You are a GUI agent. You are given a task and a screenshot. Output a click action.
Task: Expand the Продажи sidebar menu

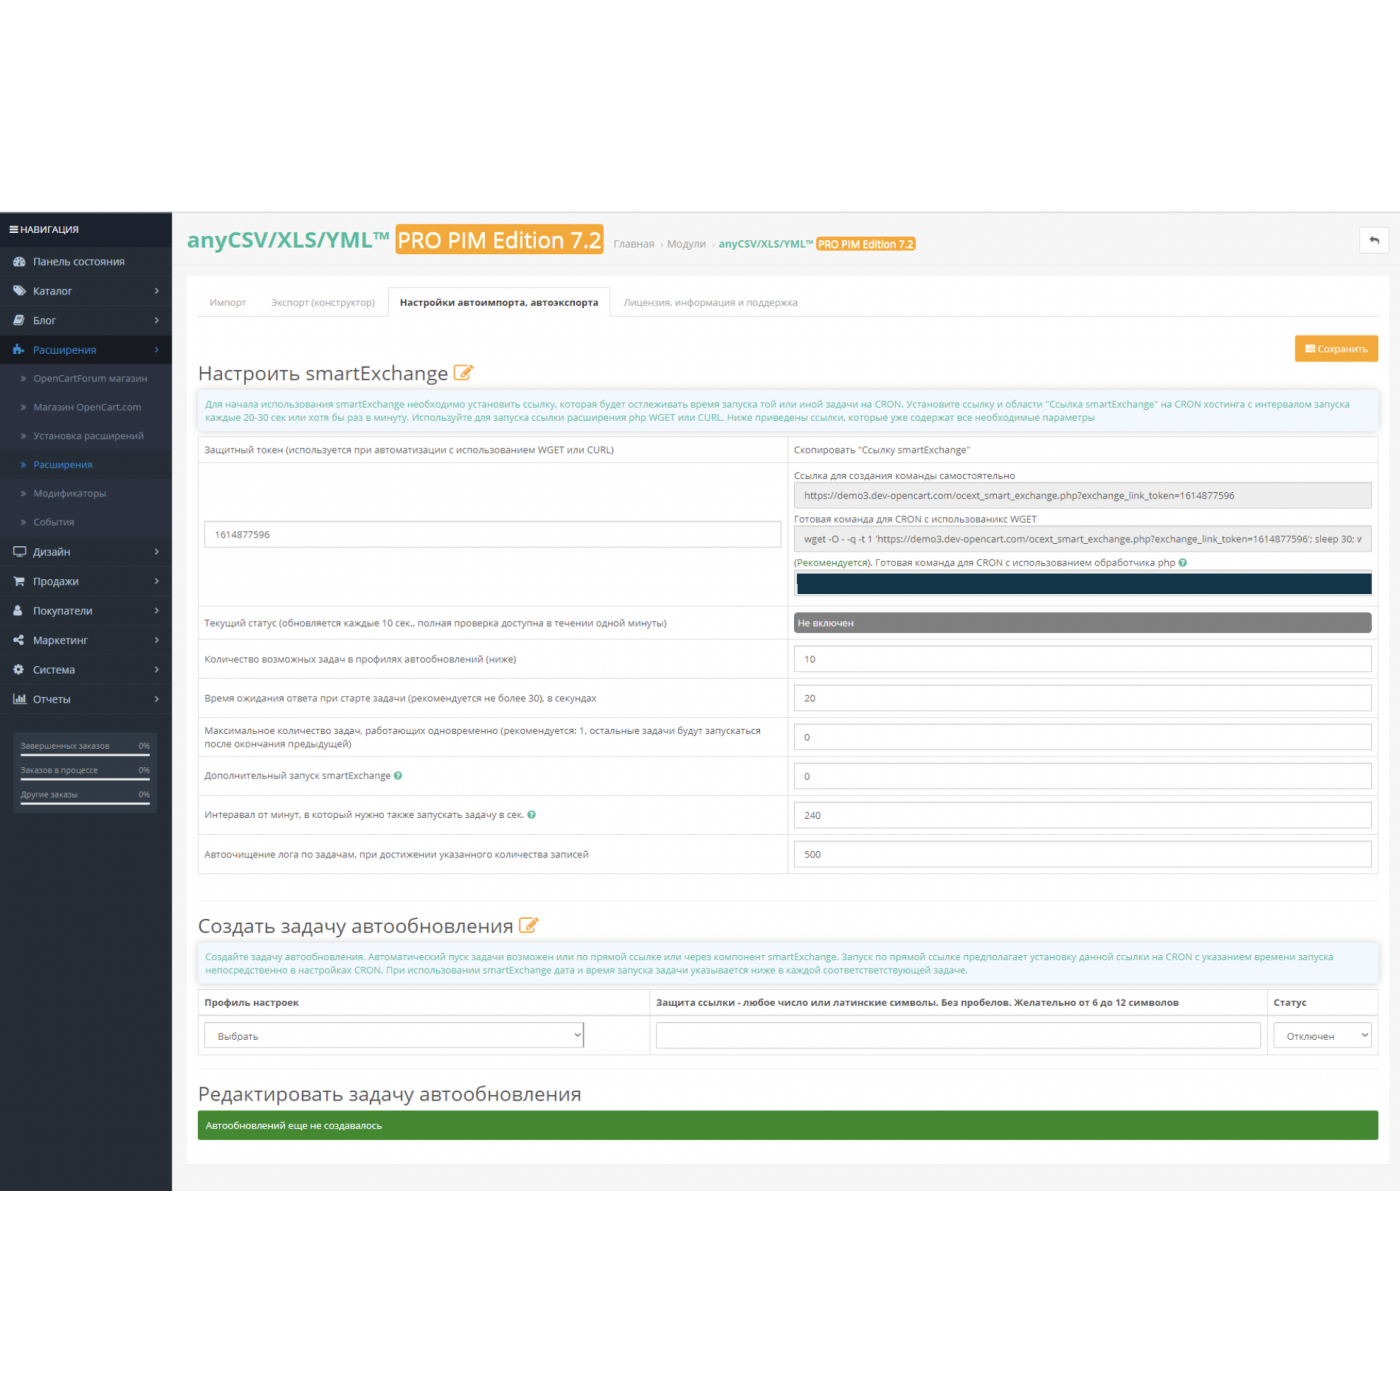pyautogui.click(x=85, y=582)
